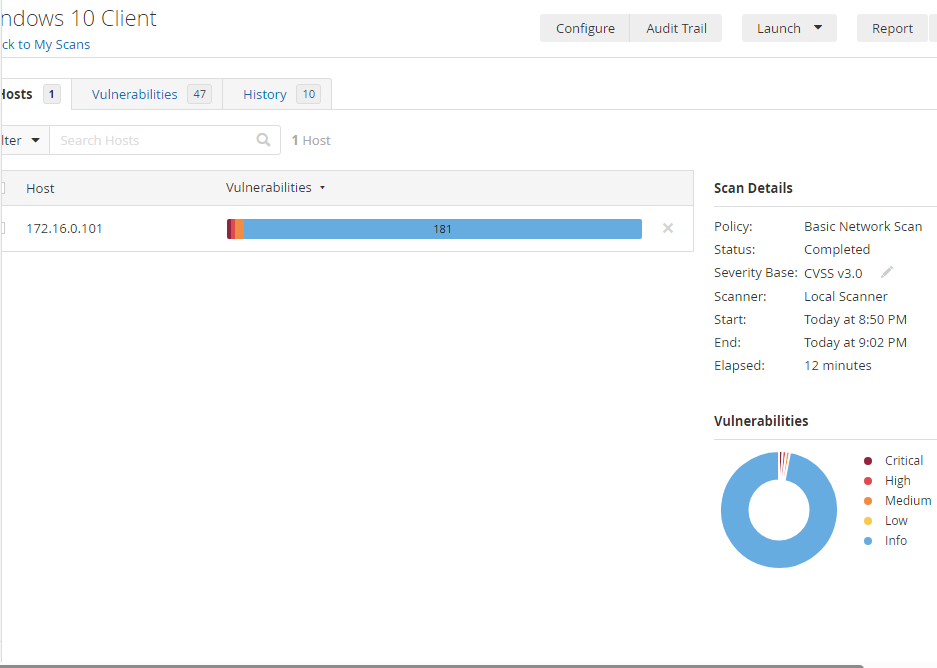Click the vulnerabilities donut chart

click(779, 510)
